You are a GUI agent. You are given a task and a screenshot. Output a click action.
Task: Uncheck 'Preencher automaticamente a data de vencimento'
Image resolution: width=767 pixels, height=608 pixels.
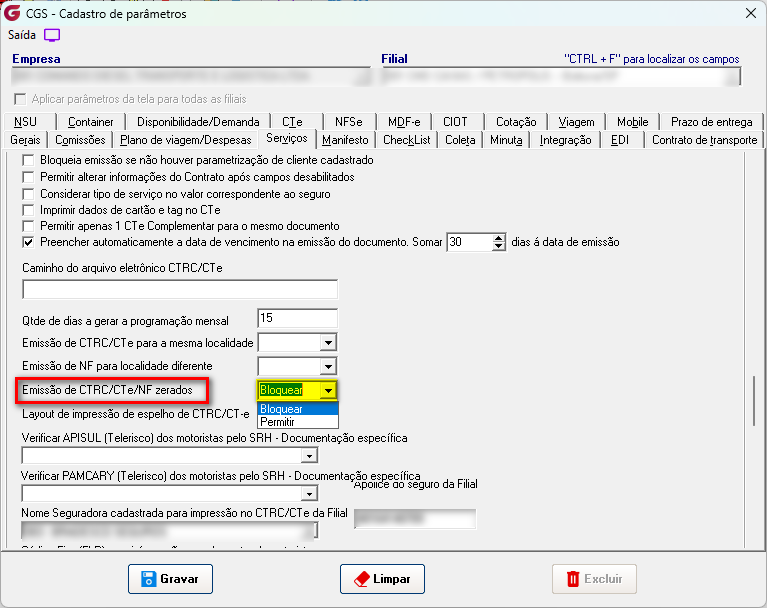coord(28,242)
